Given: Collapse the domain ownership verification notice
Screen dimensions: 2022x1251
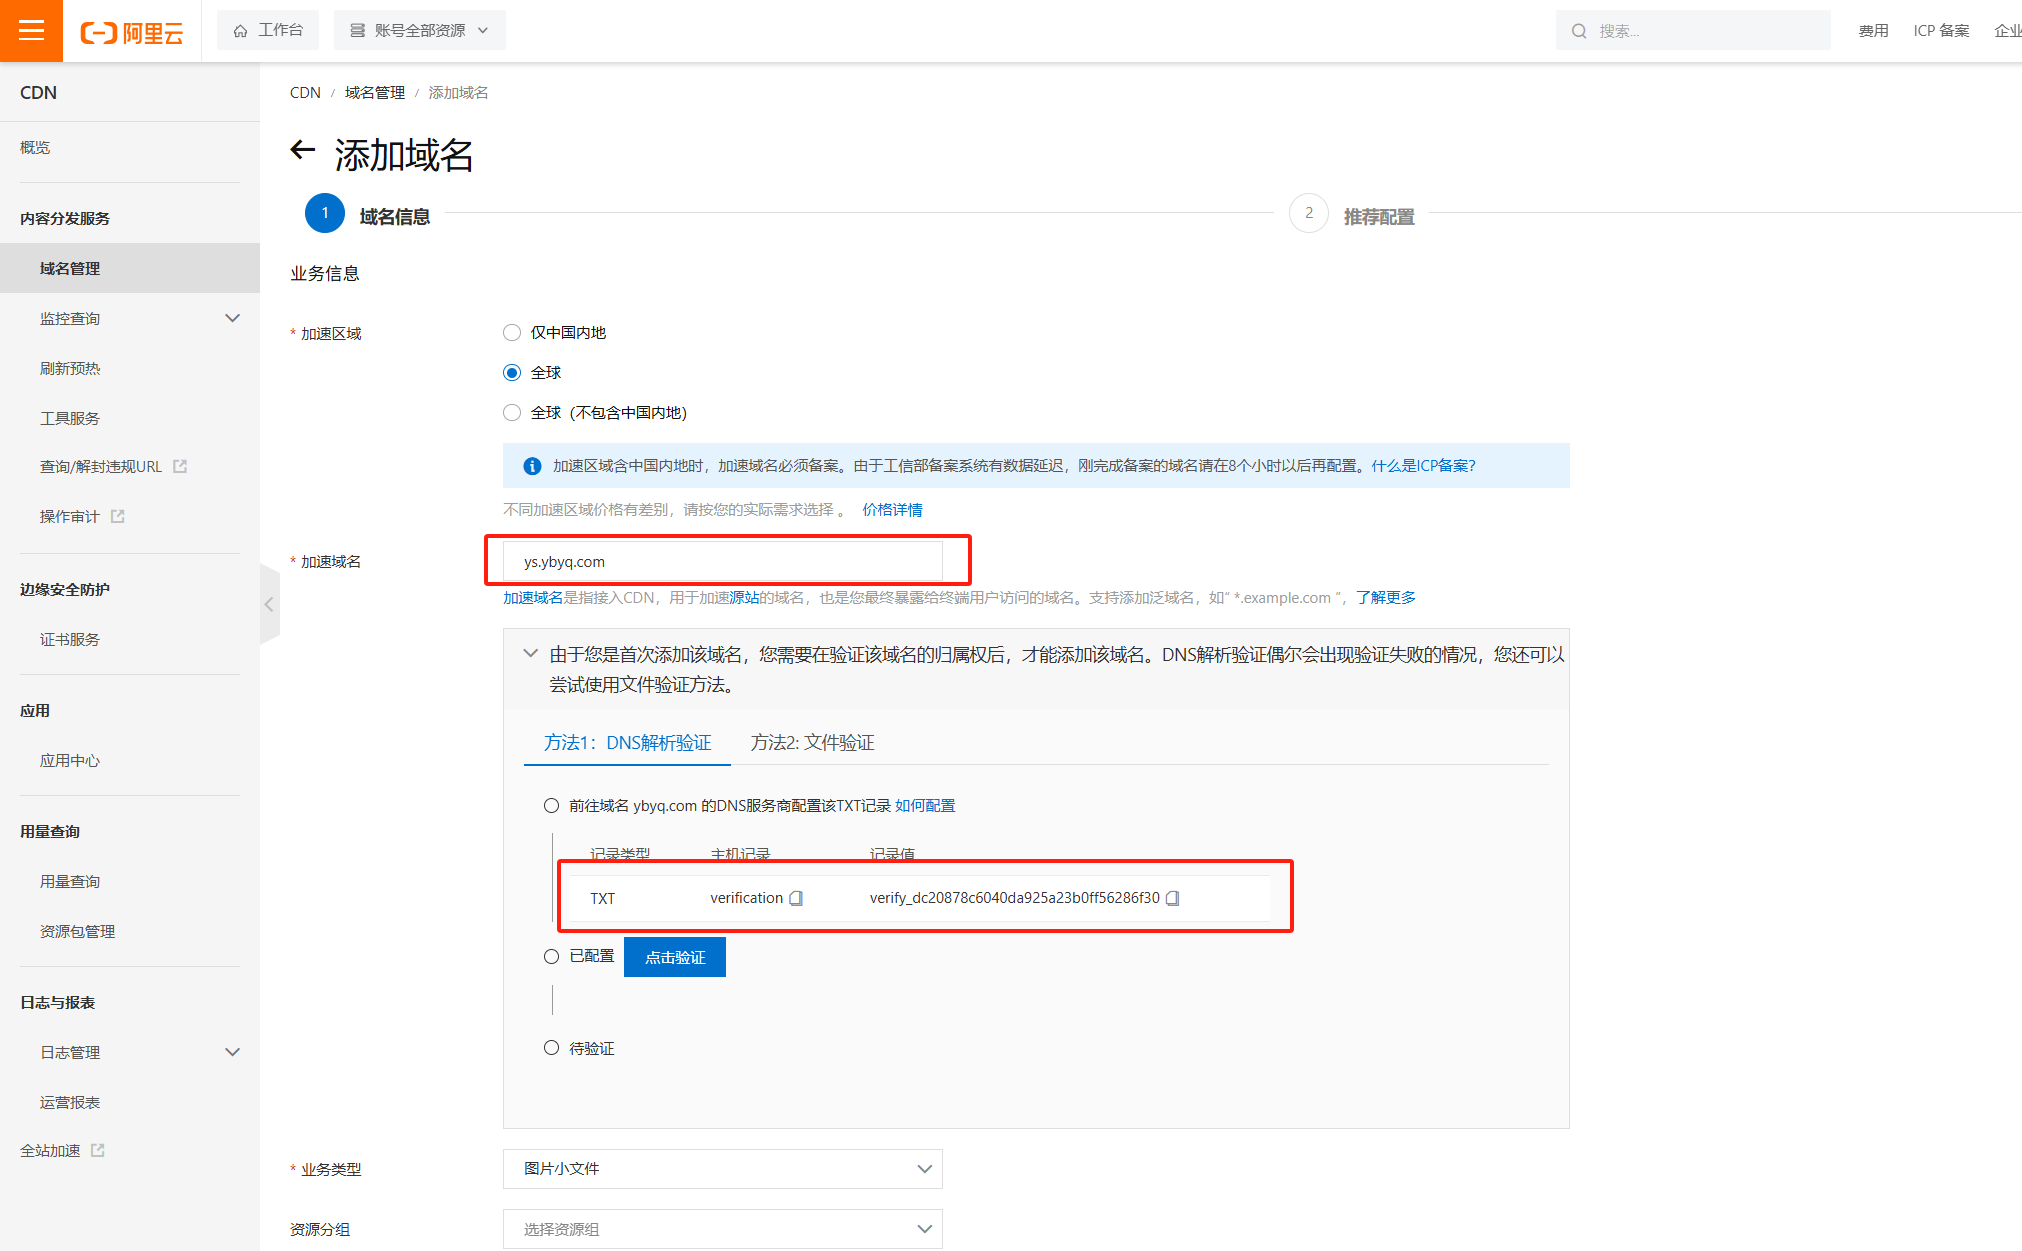Looking at the screenshot, I should click(530, 654).
